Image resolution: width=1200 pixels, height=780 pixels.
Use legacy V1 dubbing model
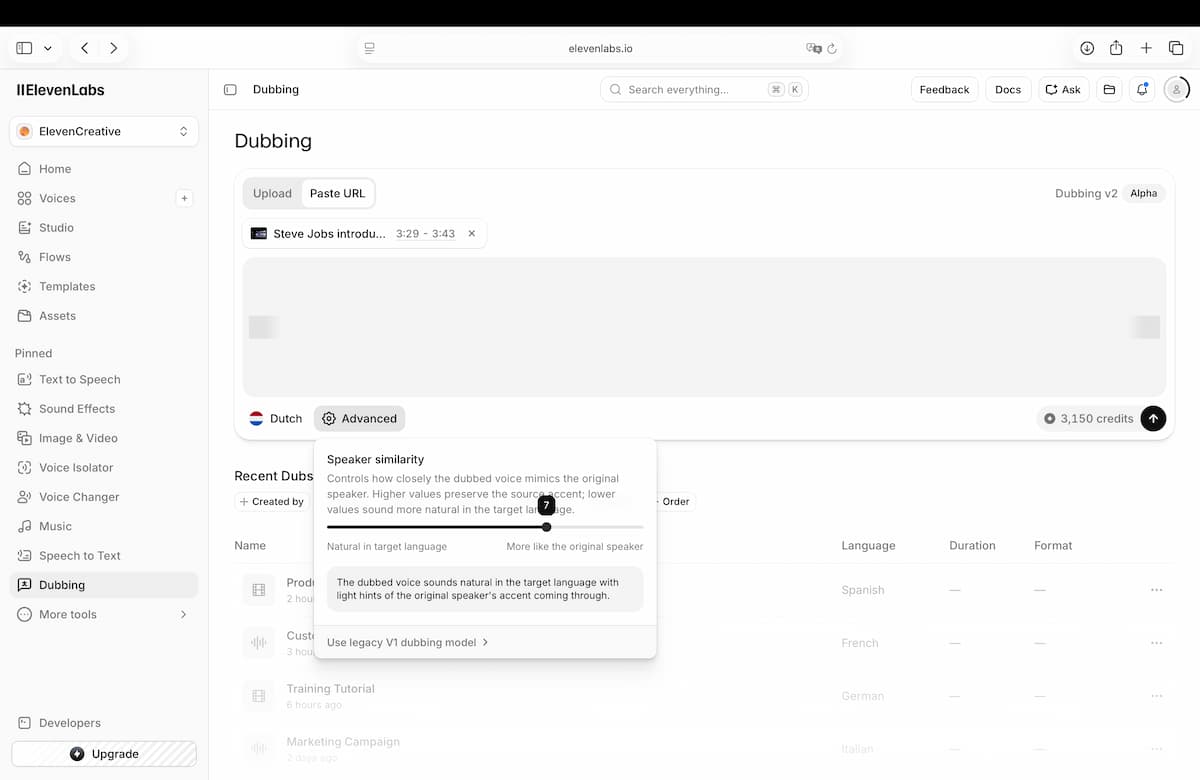point(408,642)
